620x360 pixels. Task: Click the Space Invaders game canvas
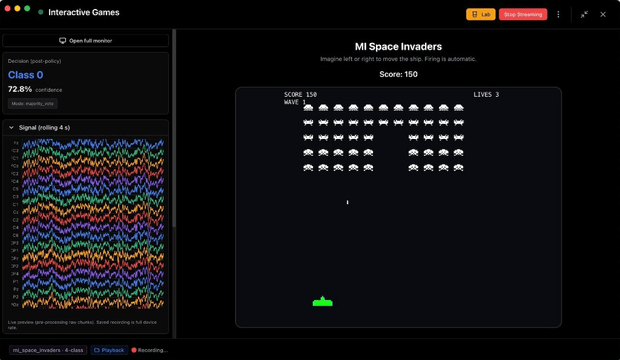click(398, 207)
